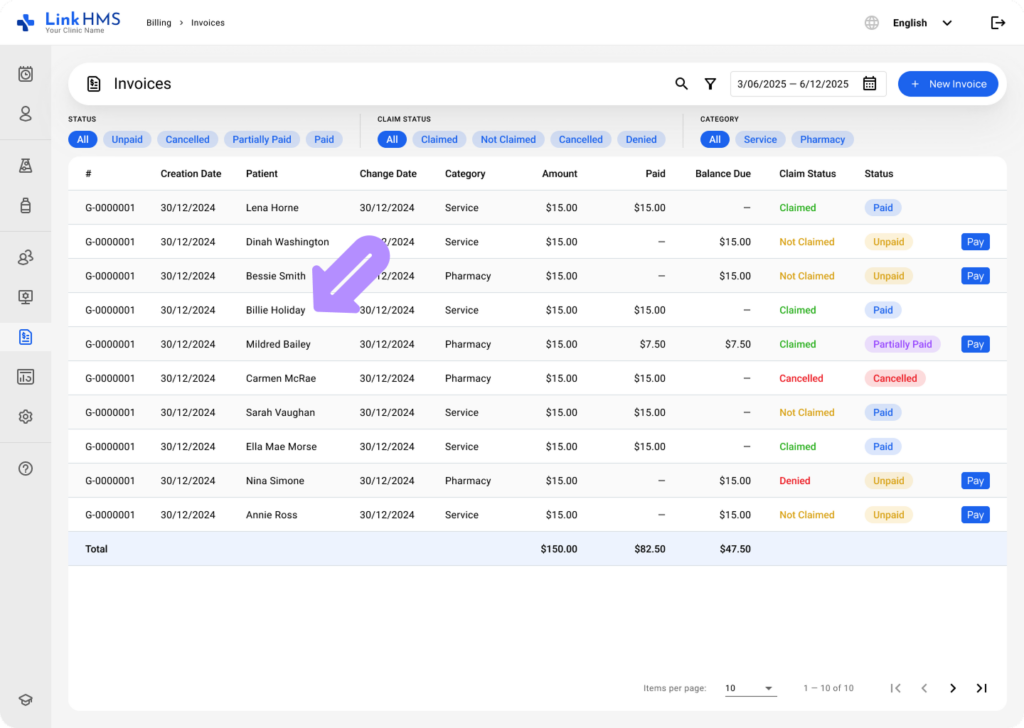The height and width of the screenshot is (728, 1024).
Task: Click the $150.00 total amount
Action: (x=559, y=549)
